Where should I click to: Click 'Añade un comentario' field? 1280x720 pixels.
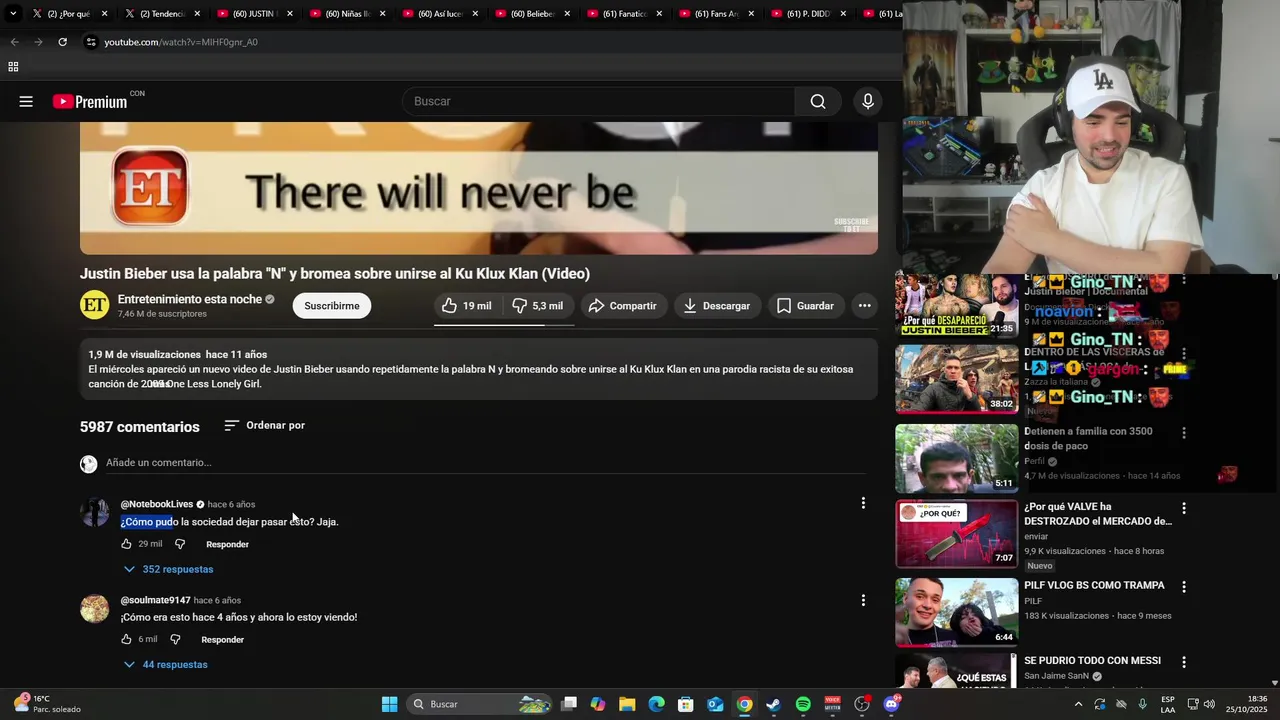pos(485,462)
